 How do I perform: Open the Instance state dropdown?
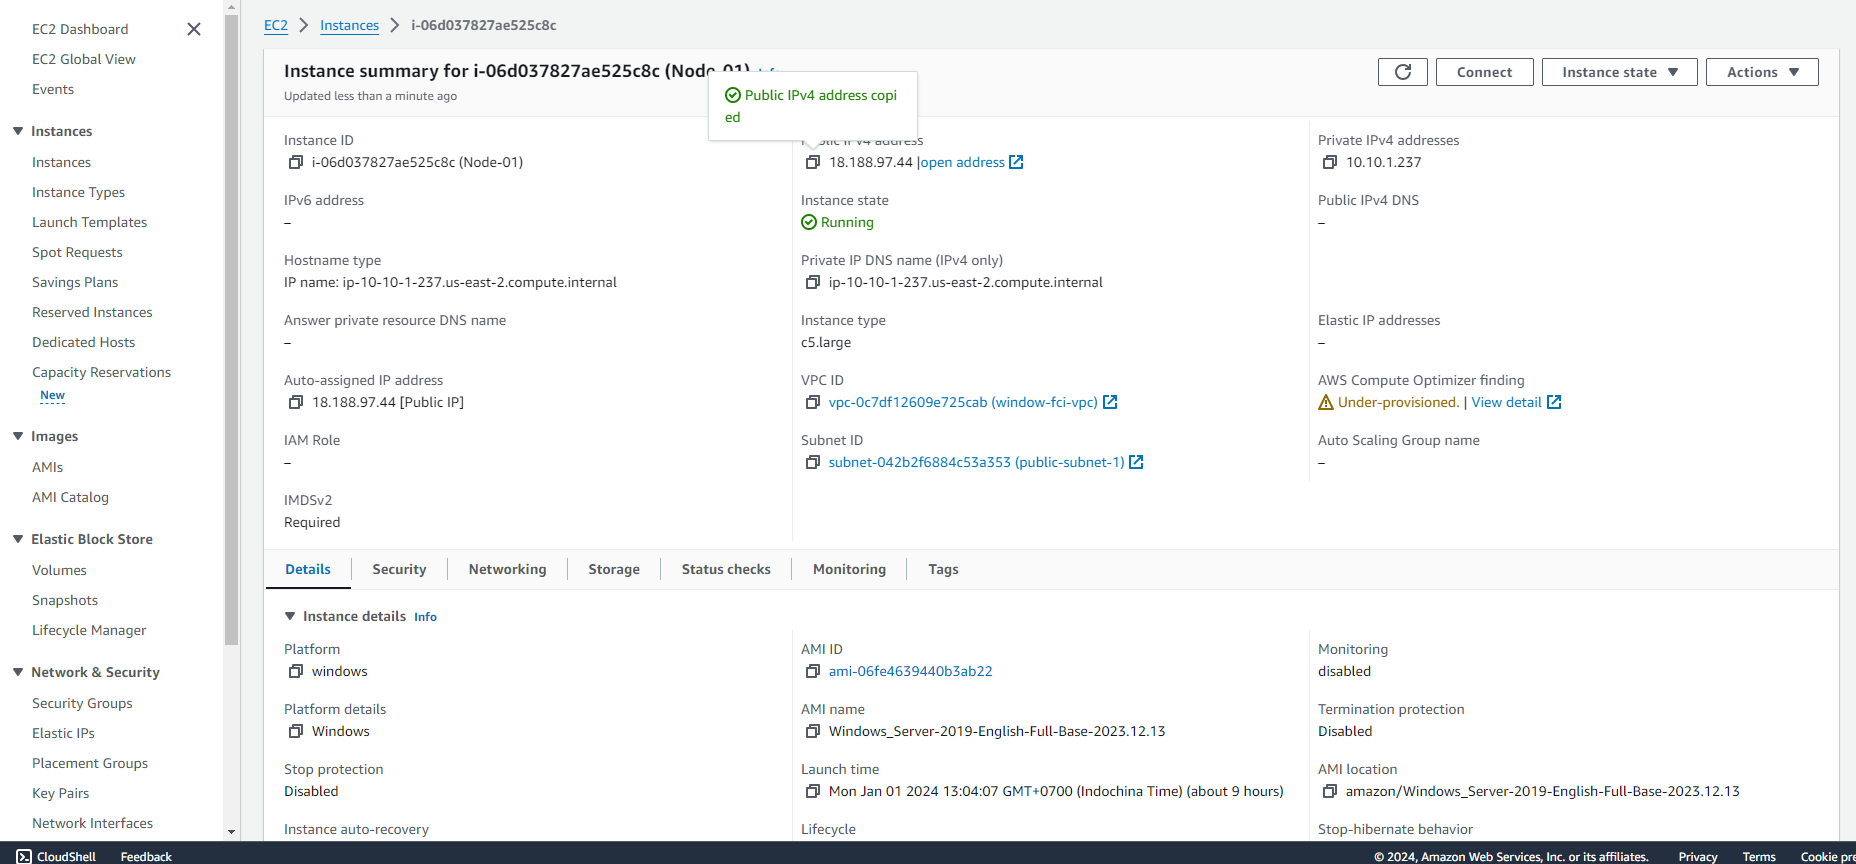(1619, 72)
